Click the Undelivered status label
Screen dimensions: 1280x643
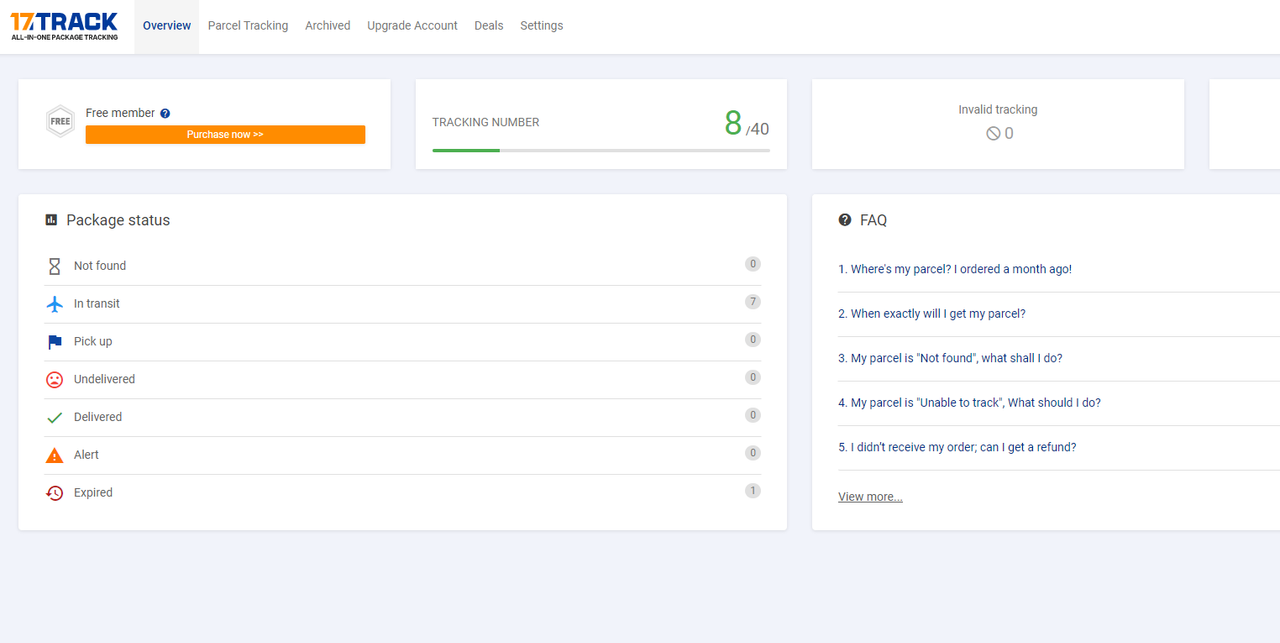tap(104, 380)
